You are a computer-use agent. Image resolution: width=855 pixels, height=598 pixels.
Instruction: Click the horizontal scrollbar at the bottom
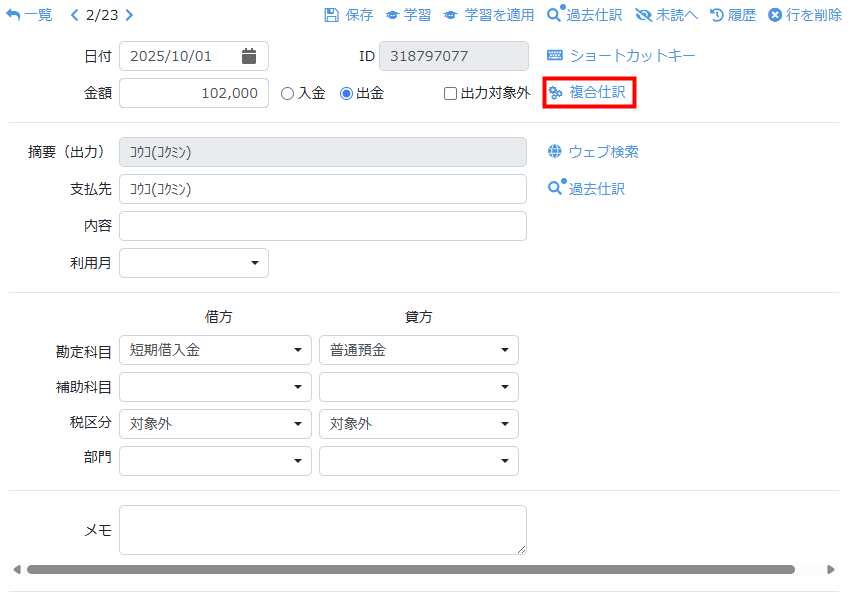(410, 569)
